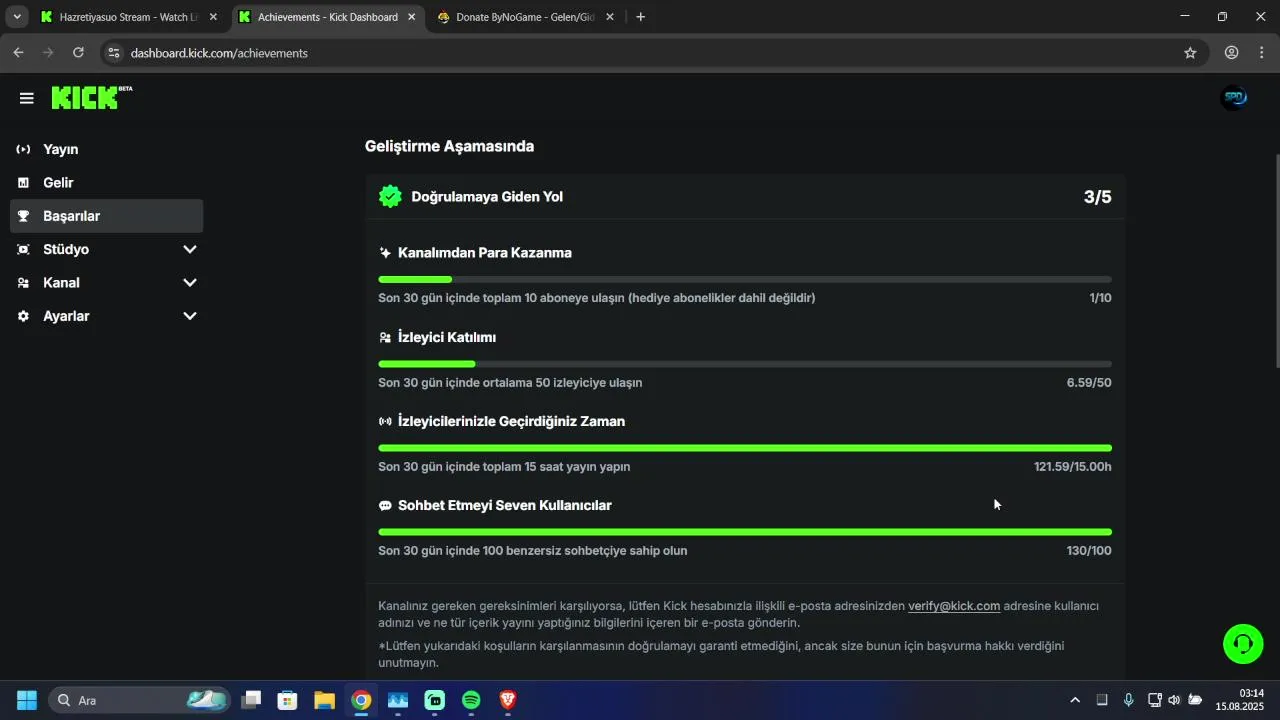Open File Explorer from the taskbar
The width and height of the screenshot is (1280, 720).
(324, 700)
